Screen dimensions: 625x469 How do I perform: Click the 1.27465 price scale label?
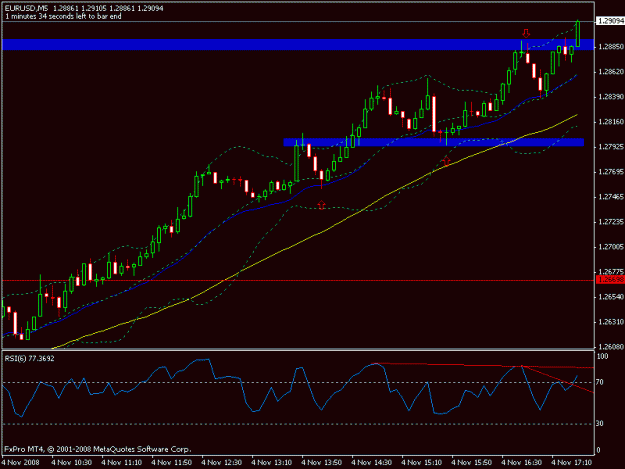click(x=611, y=197)
